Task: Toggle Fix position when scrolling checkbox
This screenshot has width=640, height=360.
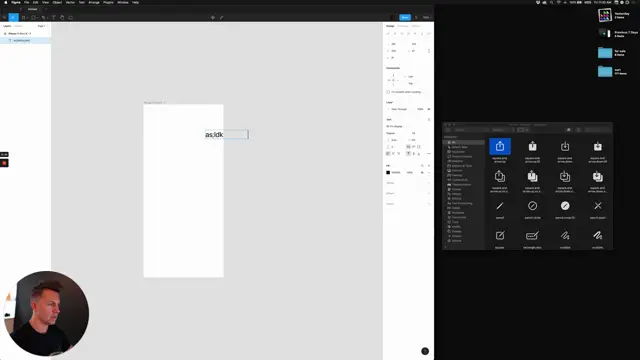Action: click(388, 92)
